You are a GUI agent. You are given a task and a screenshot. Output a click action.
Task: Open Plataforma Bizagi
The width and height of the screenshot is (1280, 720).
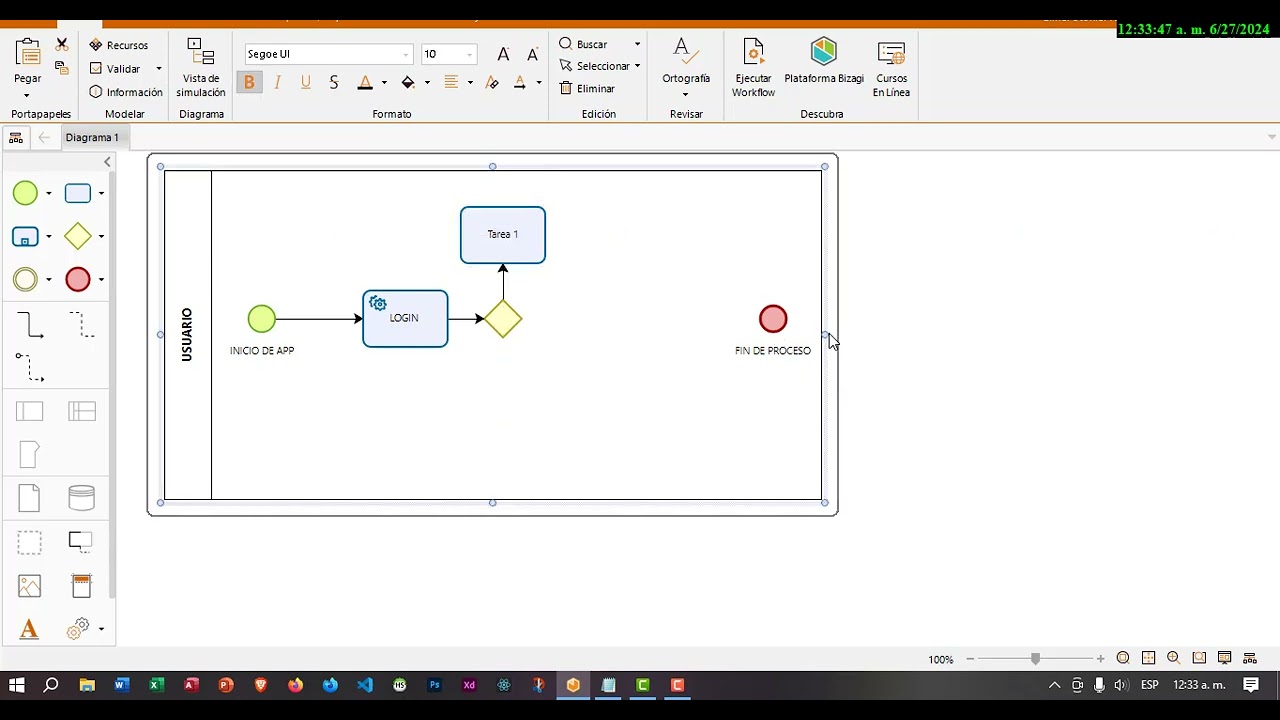[x=824, y=62]
